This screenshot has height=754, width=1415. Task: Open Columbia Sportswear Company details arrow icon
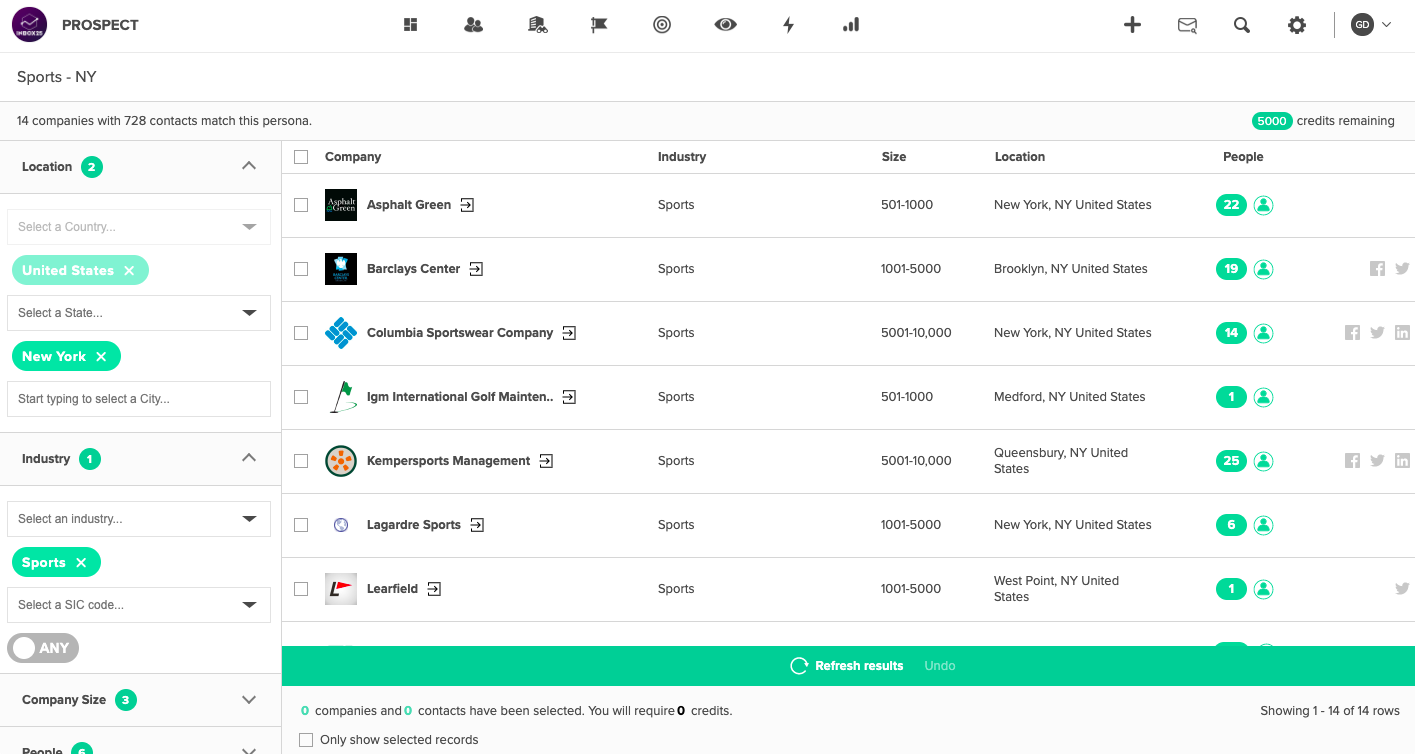[569, 333]
